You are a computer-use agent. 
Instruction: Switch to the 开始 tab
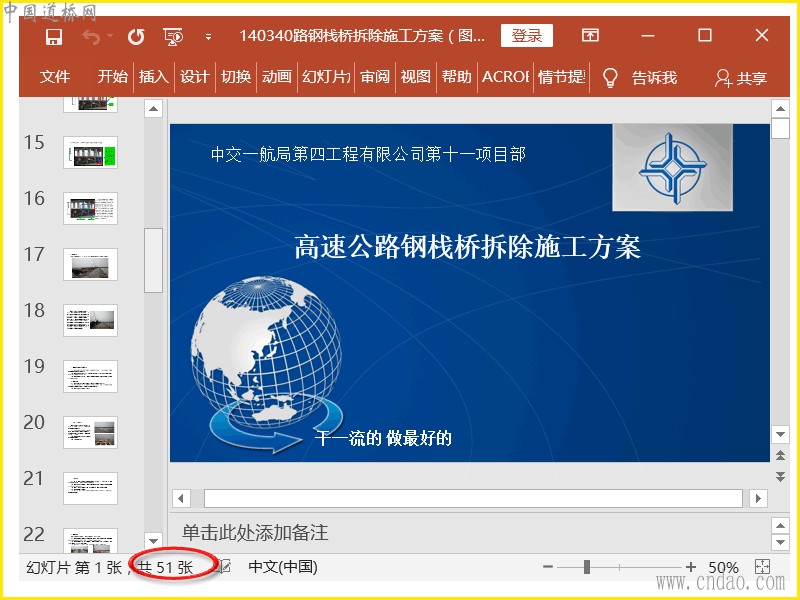click(x=112, y=77)
